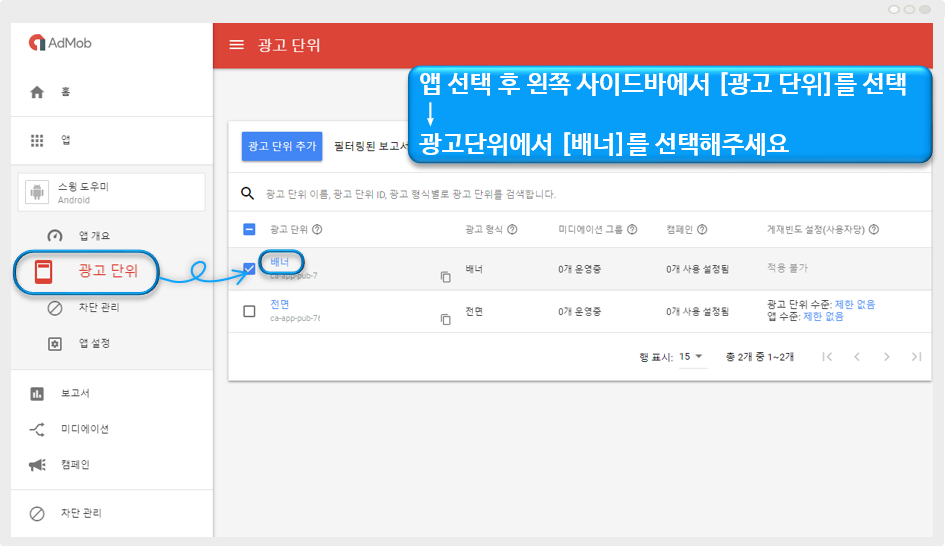Viewport: 945px width, 546px height.
Task: Jump to last page of results
Action: tap(916, 357)
